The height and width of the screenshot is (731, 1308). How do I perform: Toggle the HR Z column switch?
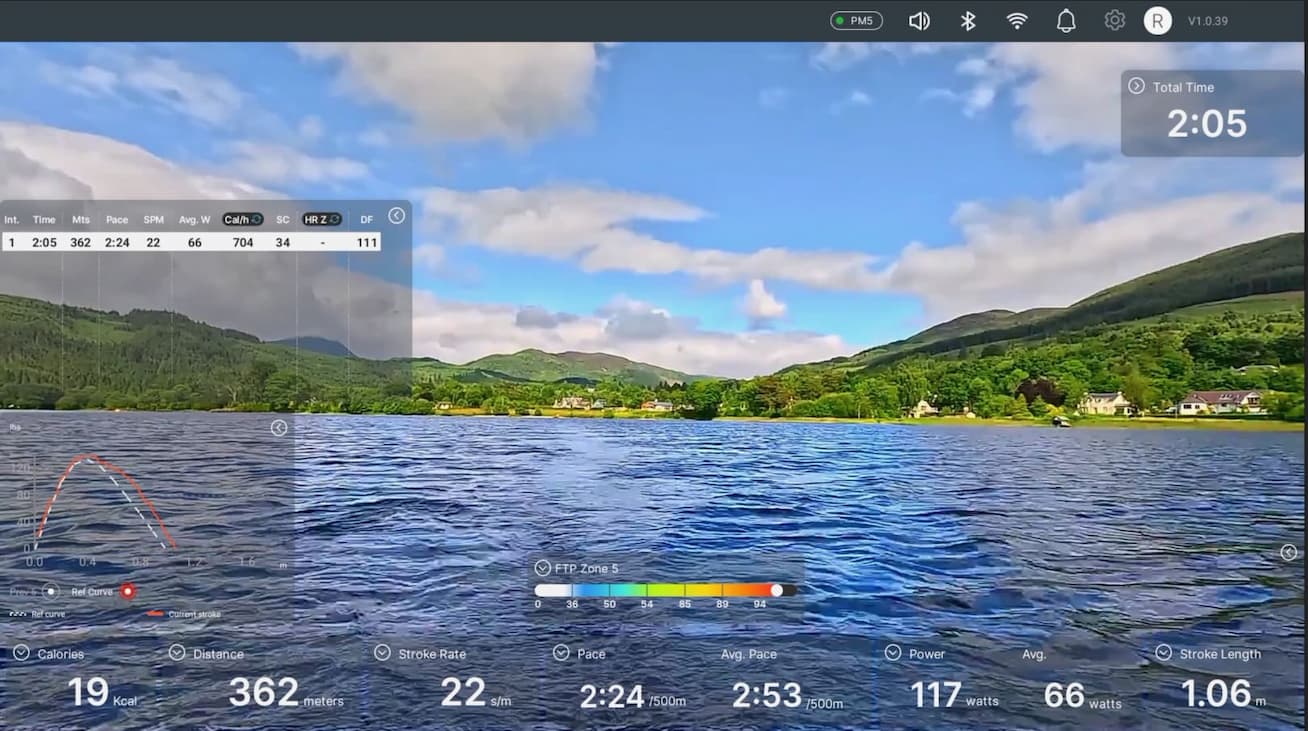pyautogui.click(x=322, y=219)
